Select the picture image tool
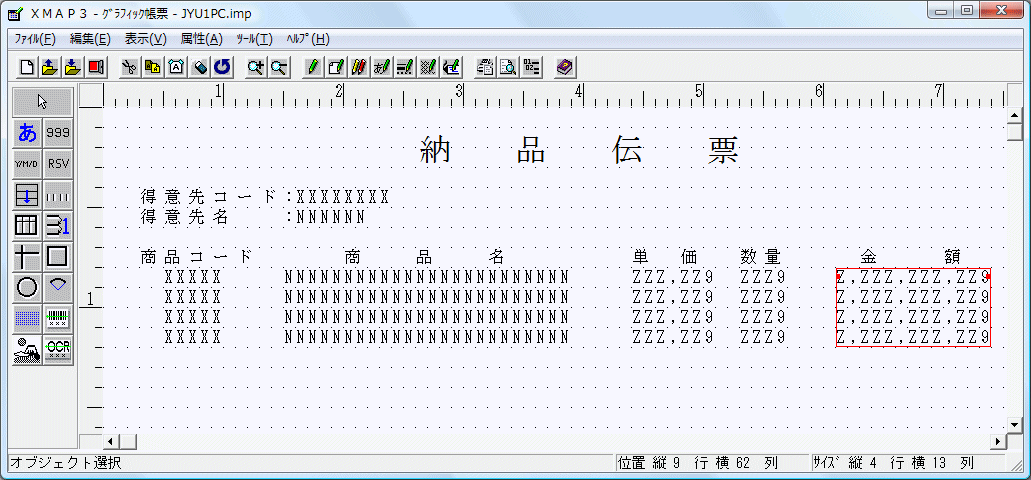Image resolution: width=1031 pixels, height=480 pixels. 28,350
